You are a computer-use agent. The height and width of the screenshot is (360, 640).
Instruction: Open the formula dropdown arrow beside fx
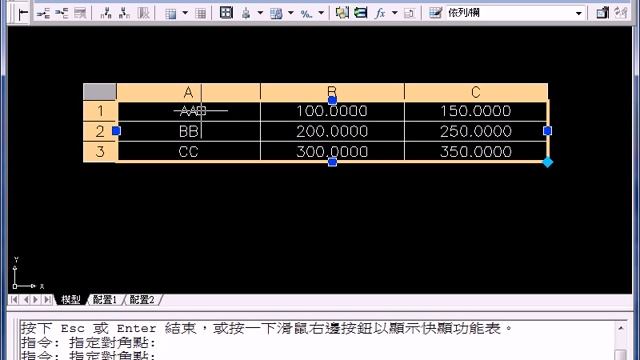pyautogui.click(x=394, y=13)
